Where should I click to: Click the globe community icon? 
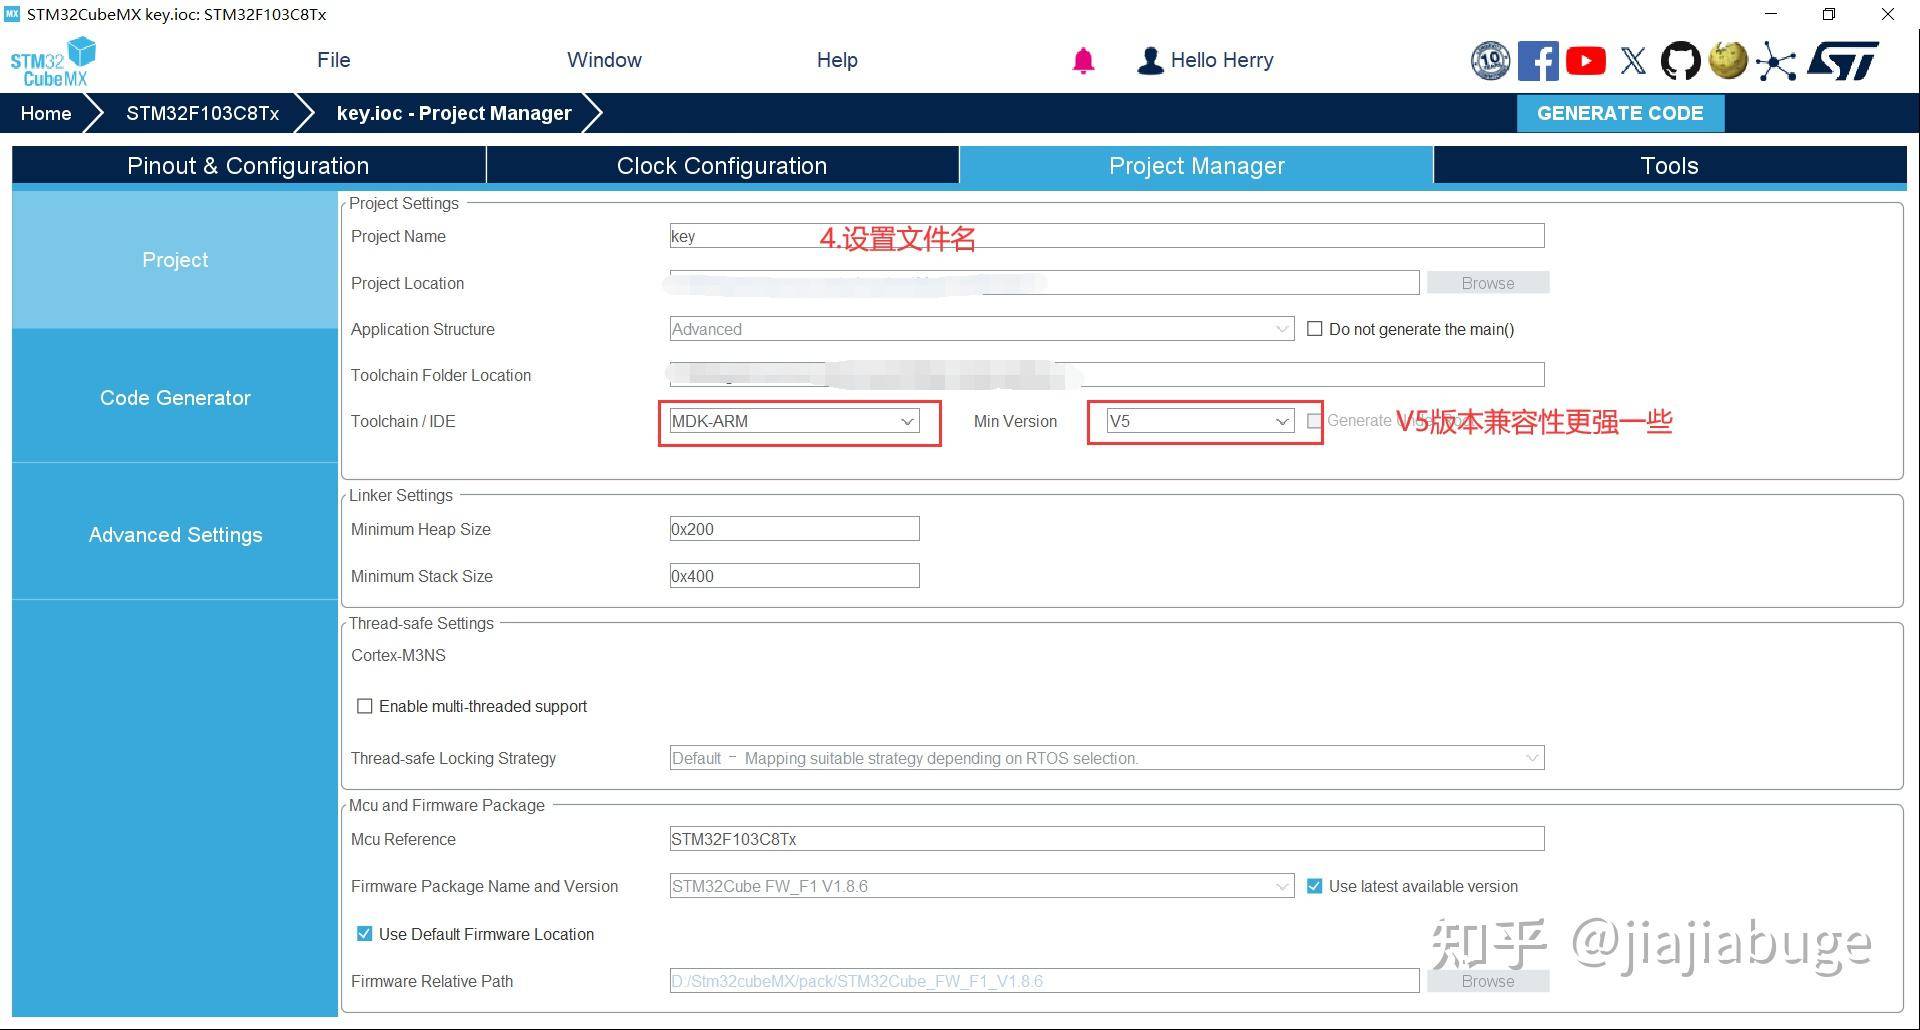tap(1728, 60)
